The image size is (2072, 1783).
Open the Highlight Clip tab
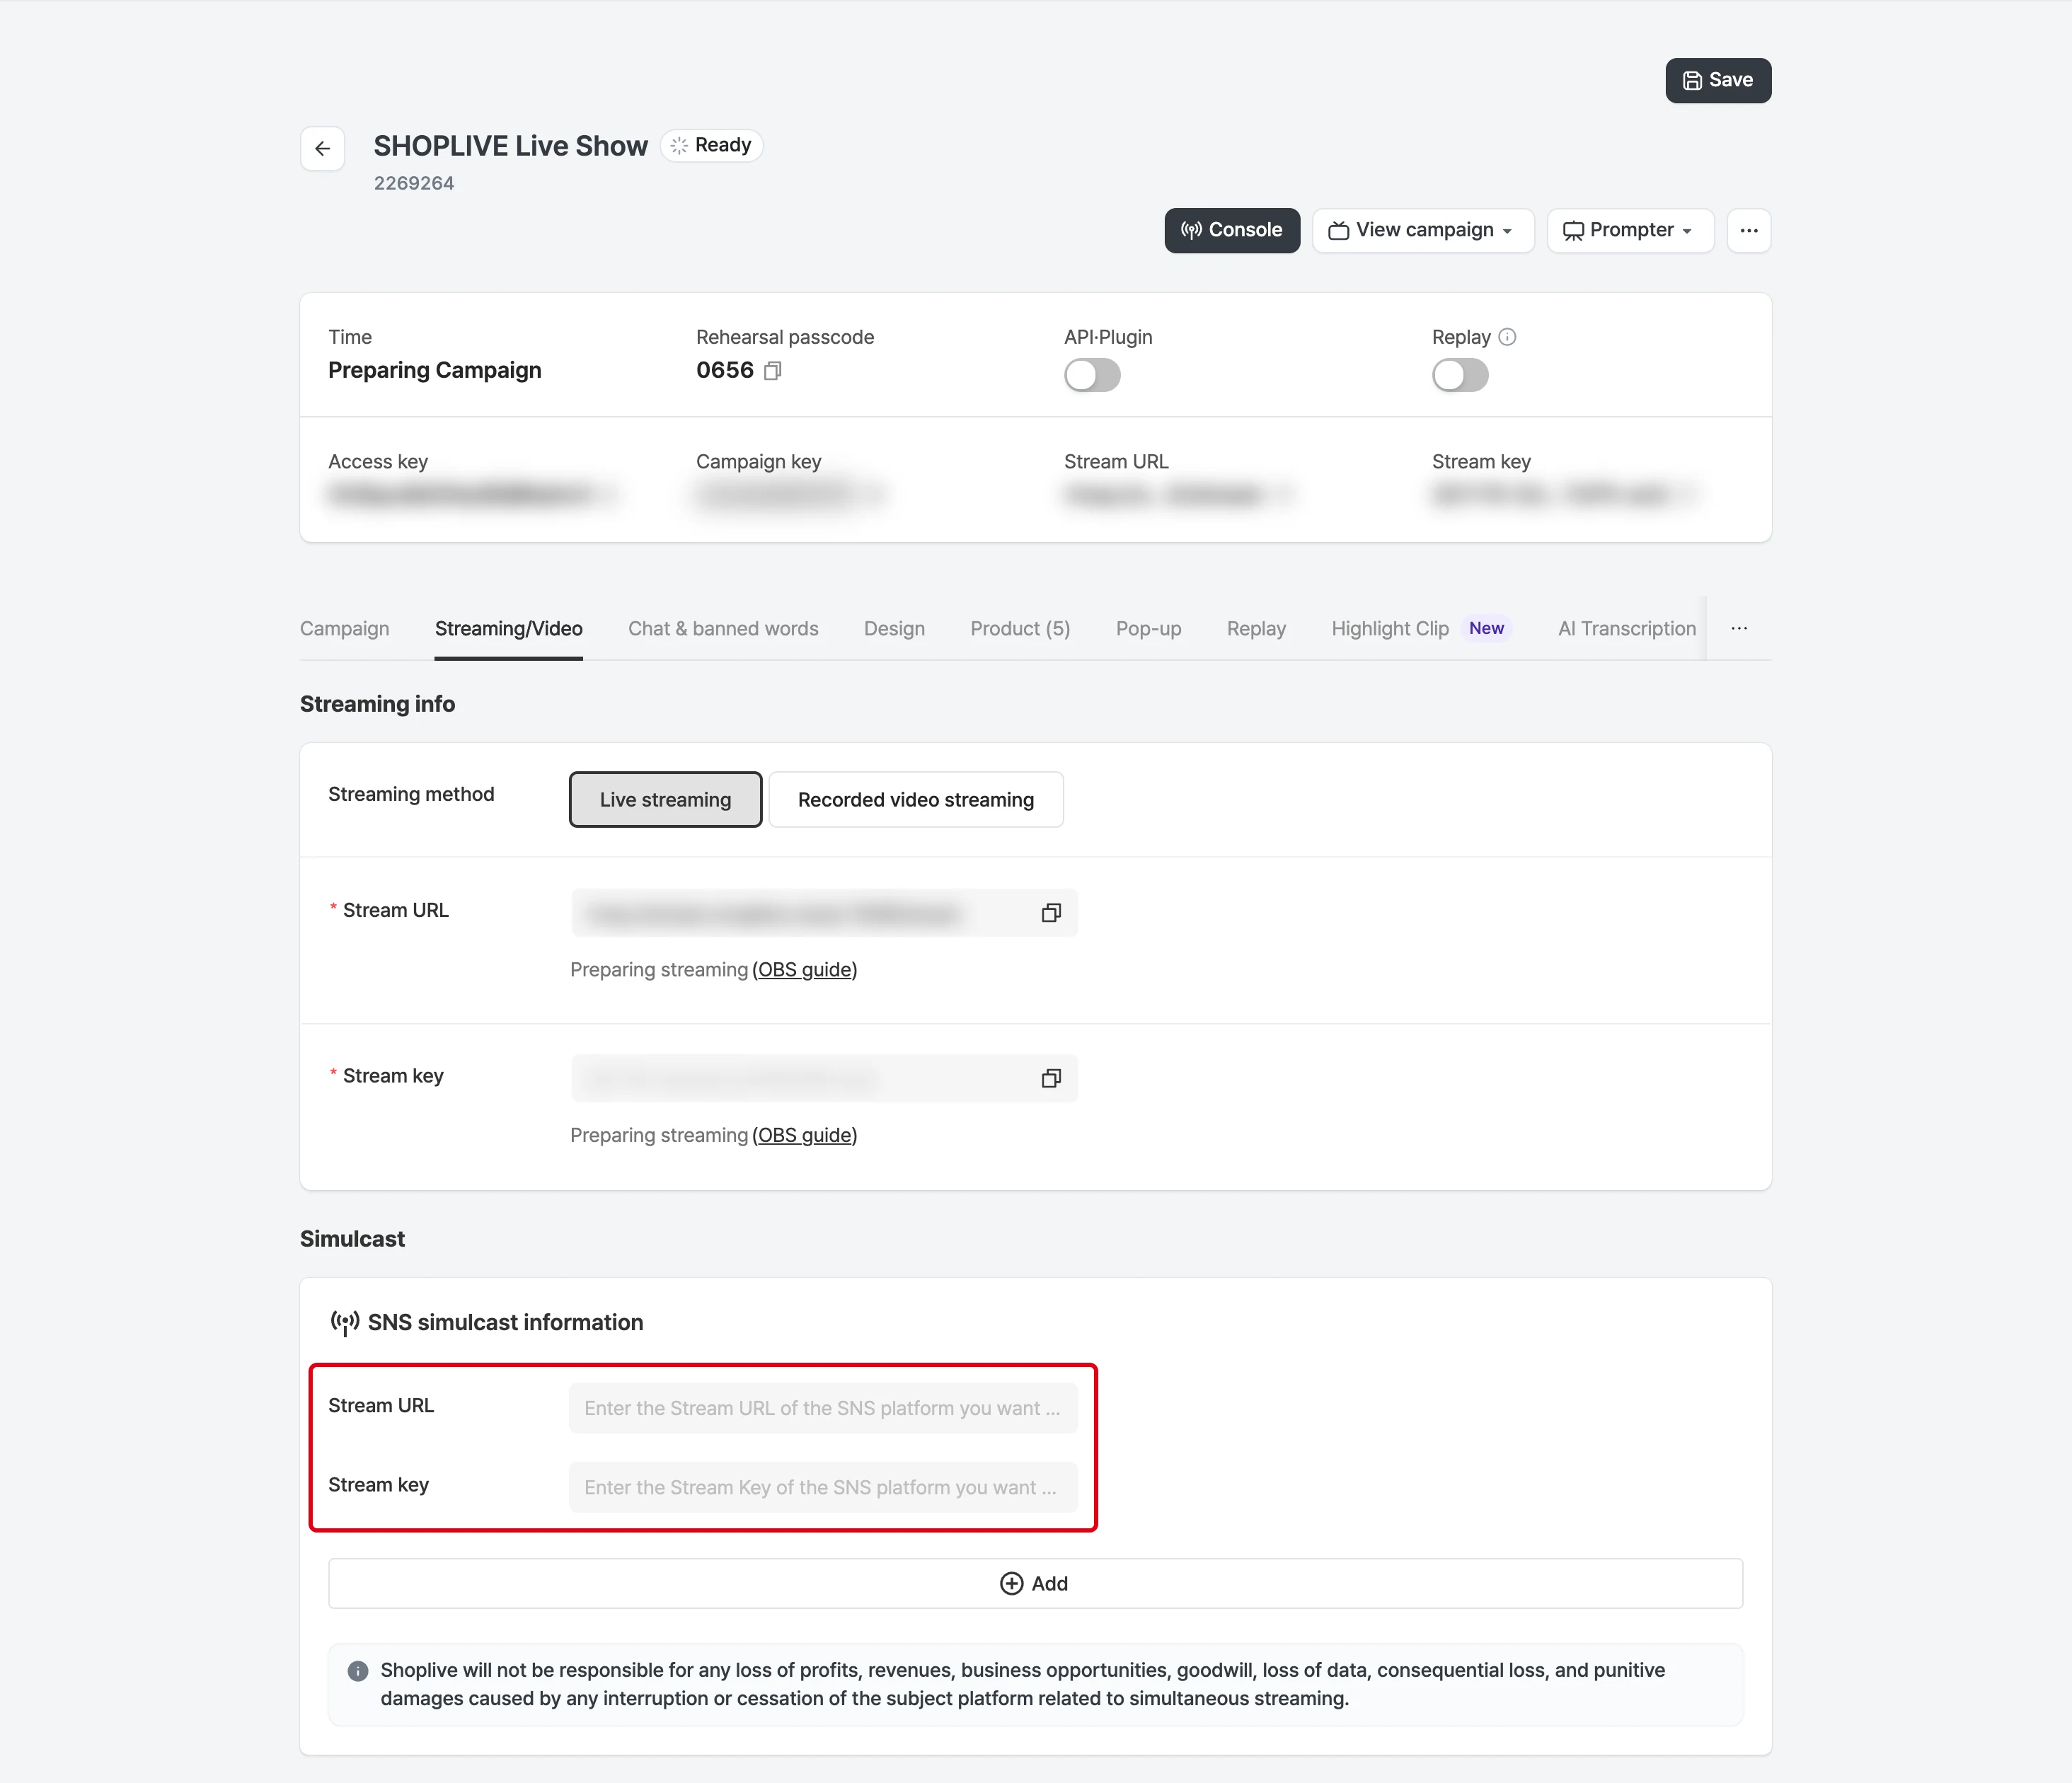tap(1389, 629)
